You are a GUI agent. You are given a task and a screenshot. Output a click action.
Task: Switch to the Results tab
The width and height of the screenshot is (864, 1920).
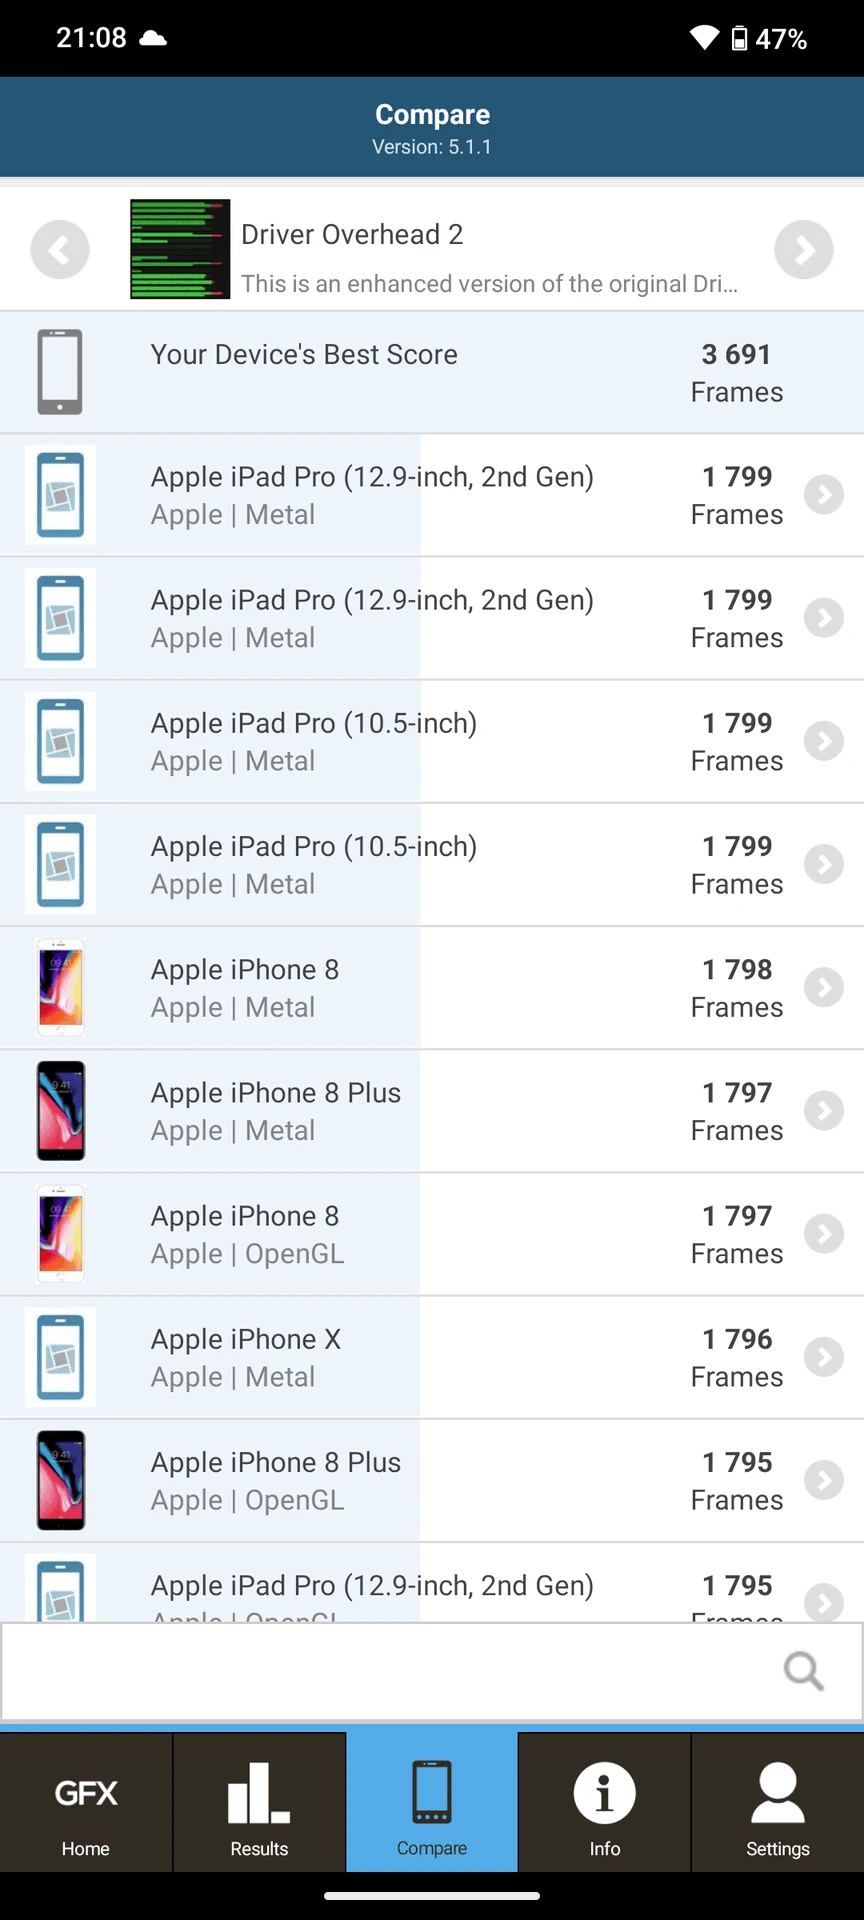pos(259,1802)
